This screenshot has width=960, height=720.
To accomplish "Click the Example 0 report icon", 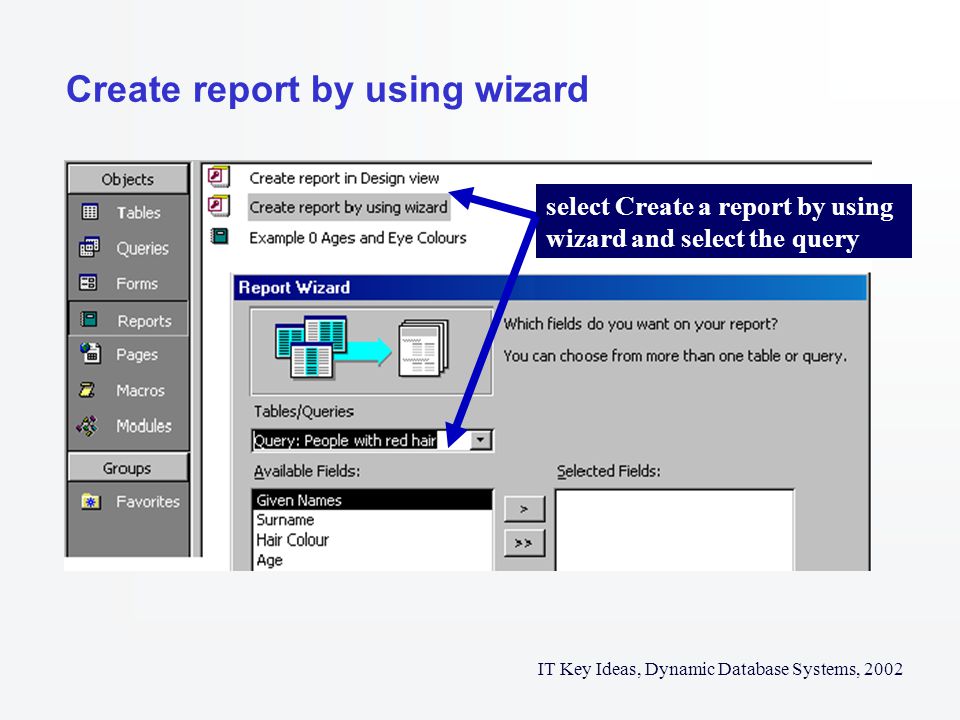I will coord(219,236).
